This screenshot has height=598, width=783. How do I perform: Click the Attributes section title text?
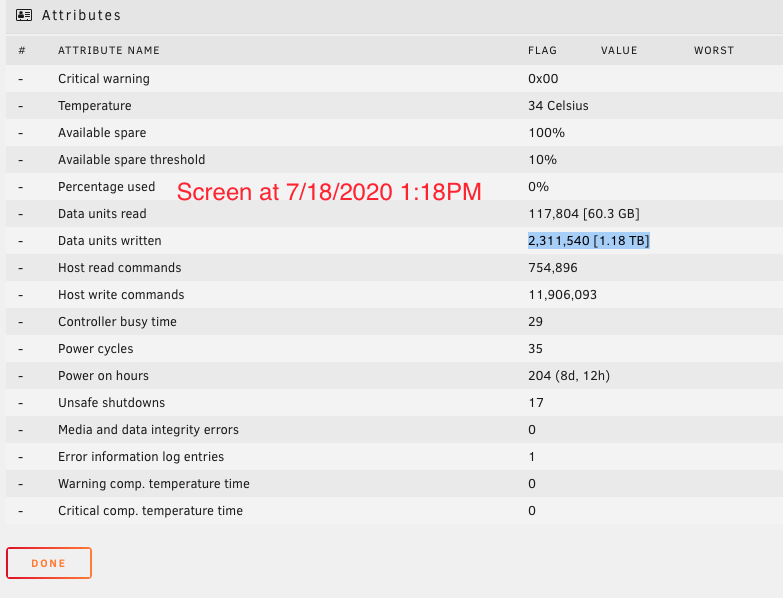tap(81, 15)
